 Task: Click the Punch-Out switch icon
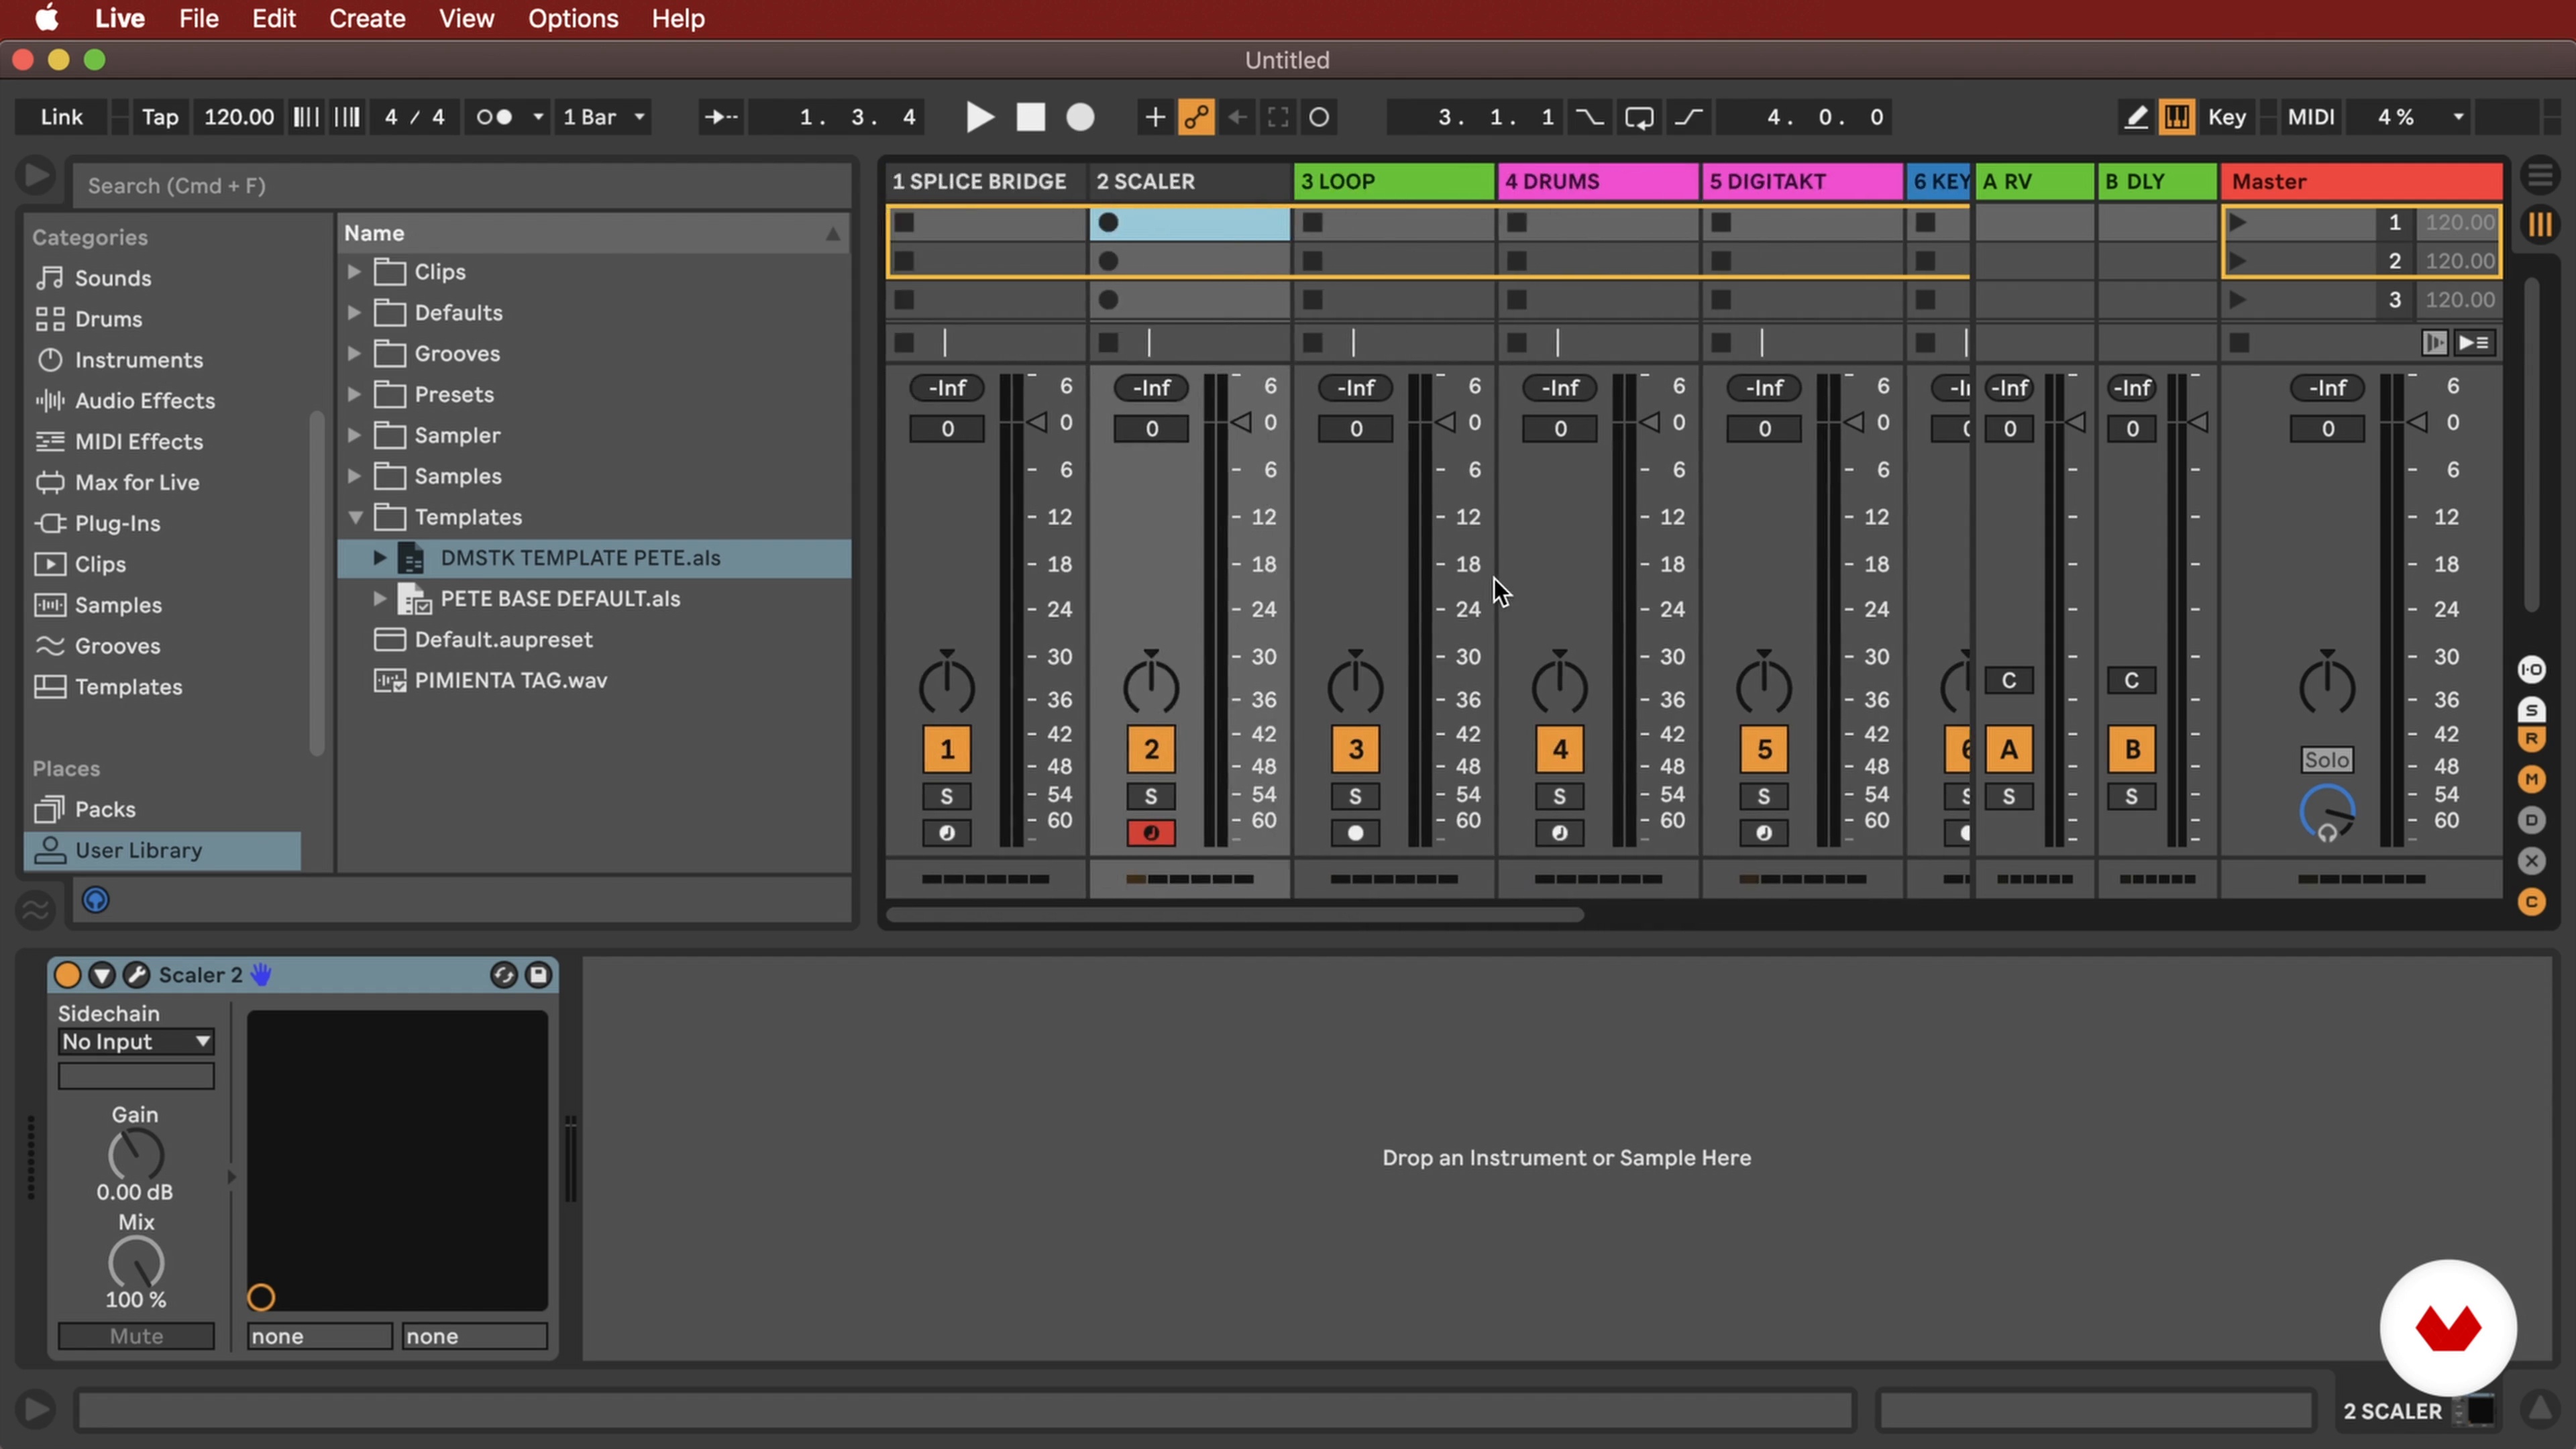[x=1689, y=117]
